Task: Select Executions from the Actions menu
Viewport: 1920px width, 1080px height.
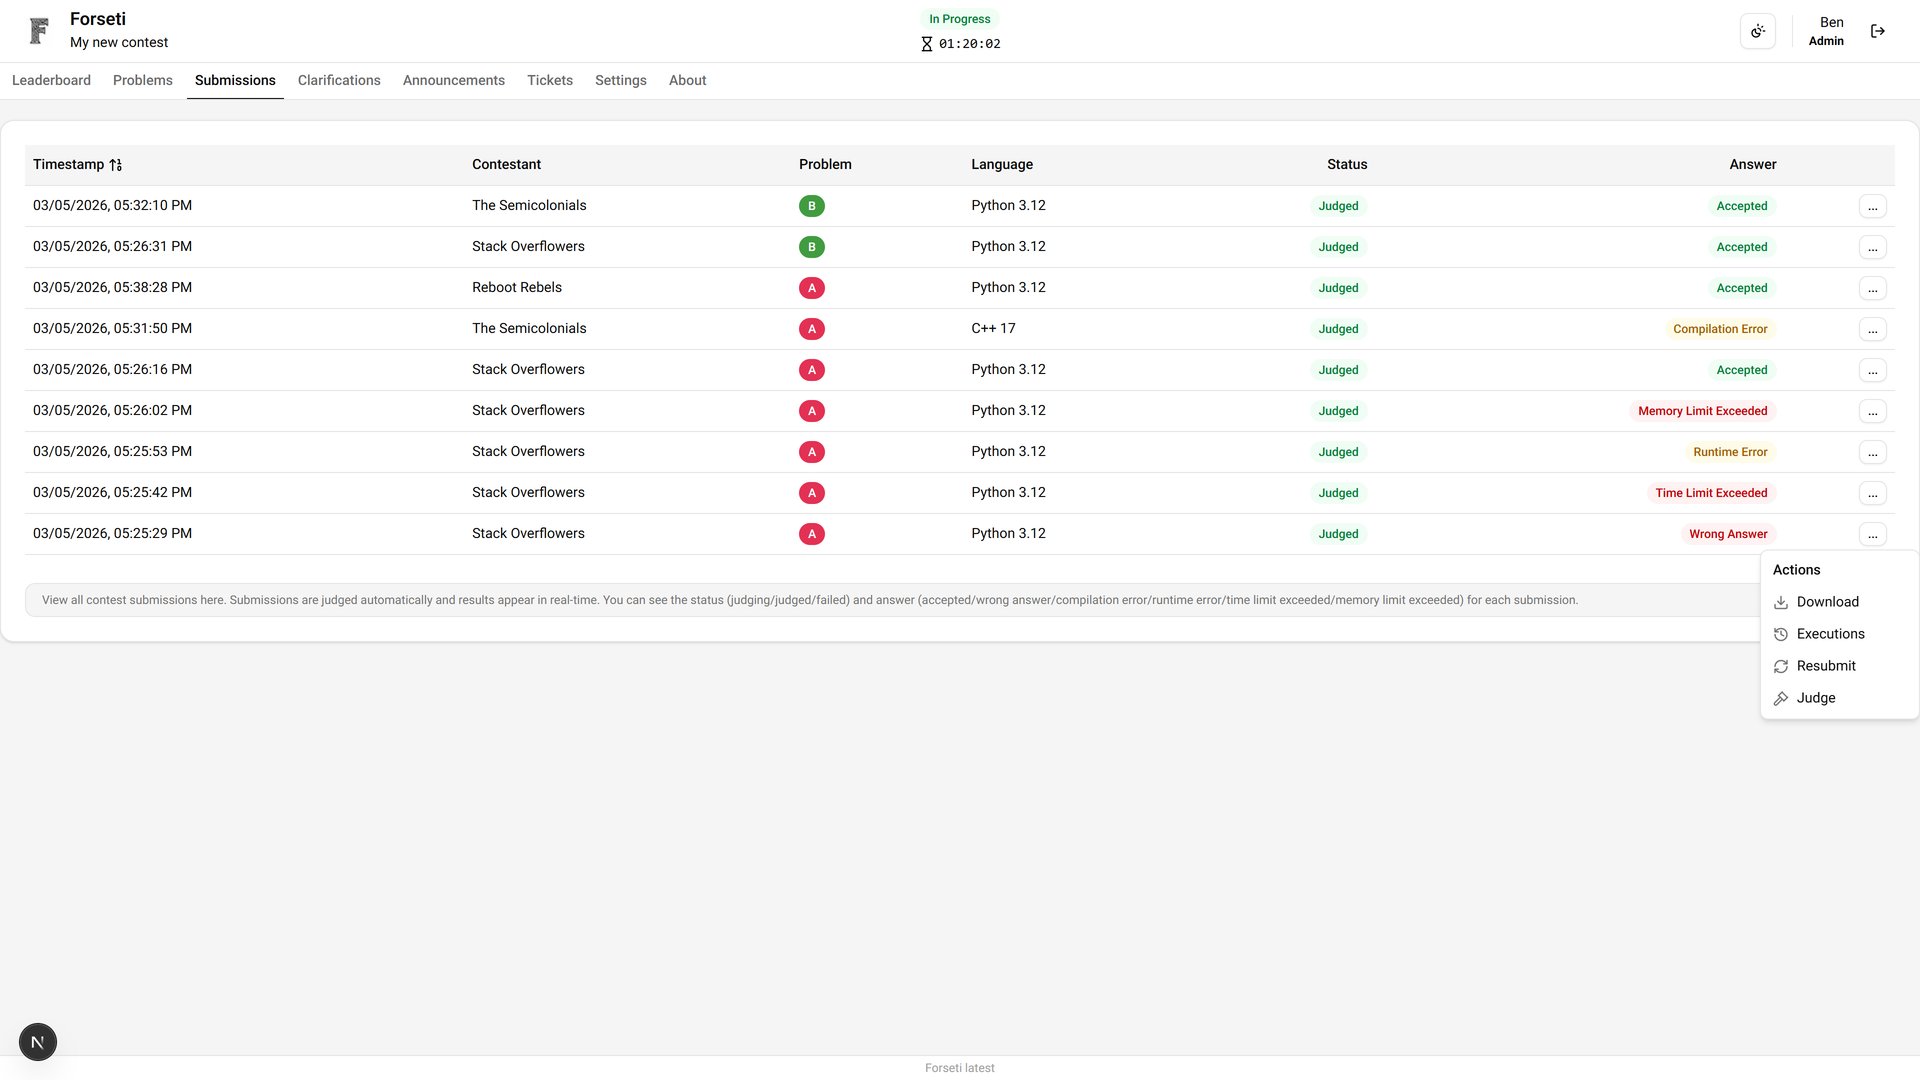Action: click(x=1830, y=633)
